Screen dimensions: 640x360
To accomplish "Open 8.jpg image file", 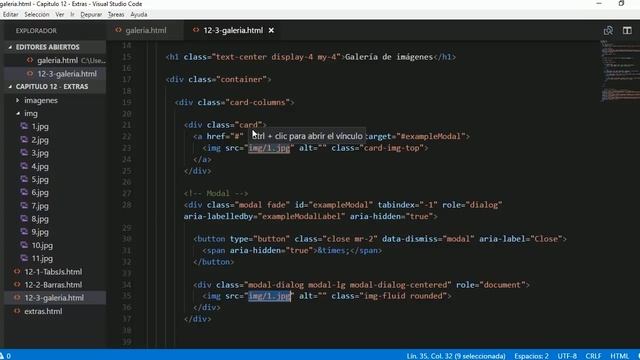I will [40, 219].
